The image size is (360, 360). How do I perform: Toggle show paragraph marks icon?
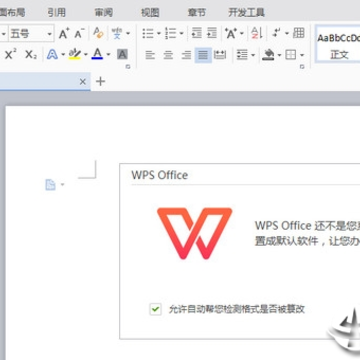[276, 33]
